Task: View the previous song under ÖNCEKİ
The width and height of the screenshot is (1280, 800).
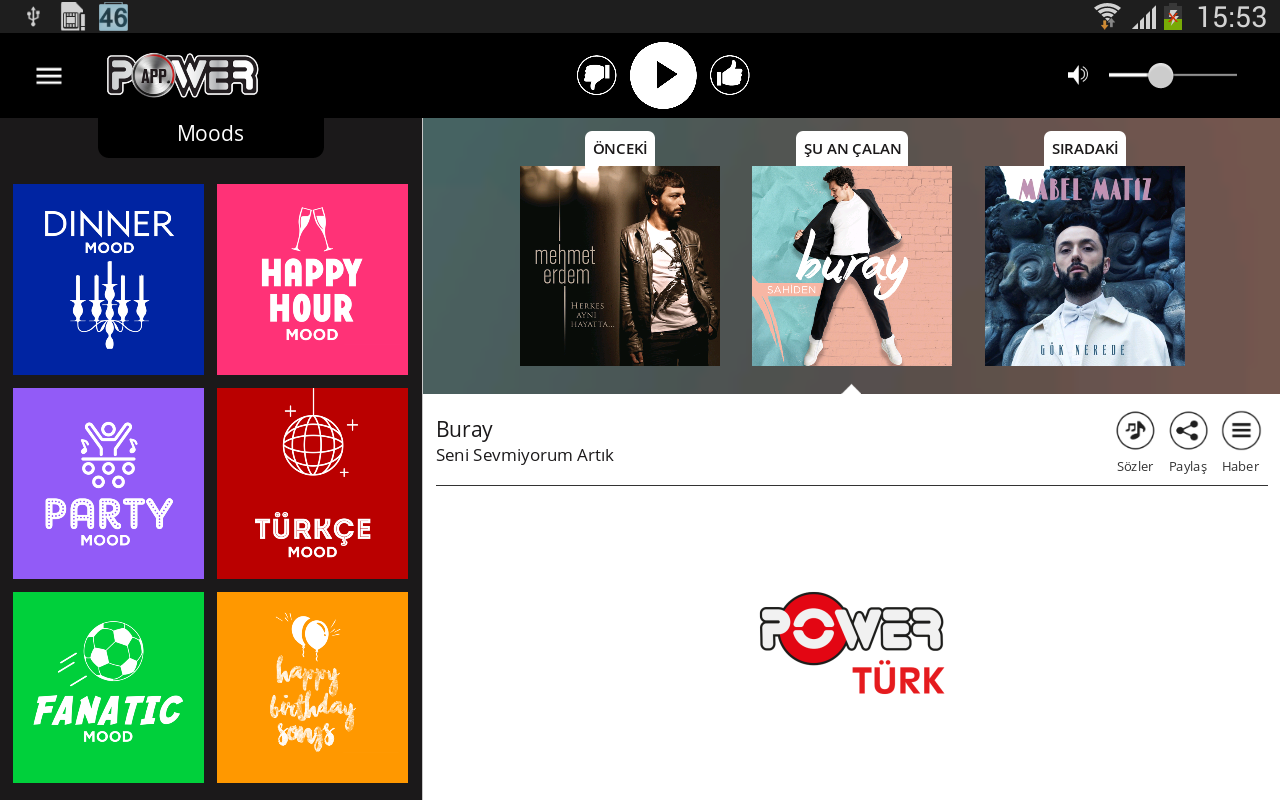Action: coord(620,265)
